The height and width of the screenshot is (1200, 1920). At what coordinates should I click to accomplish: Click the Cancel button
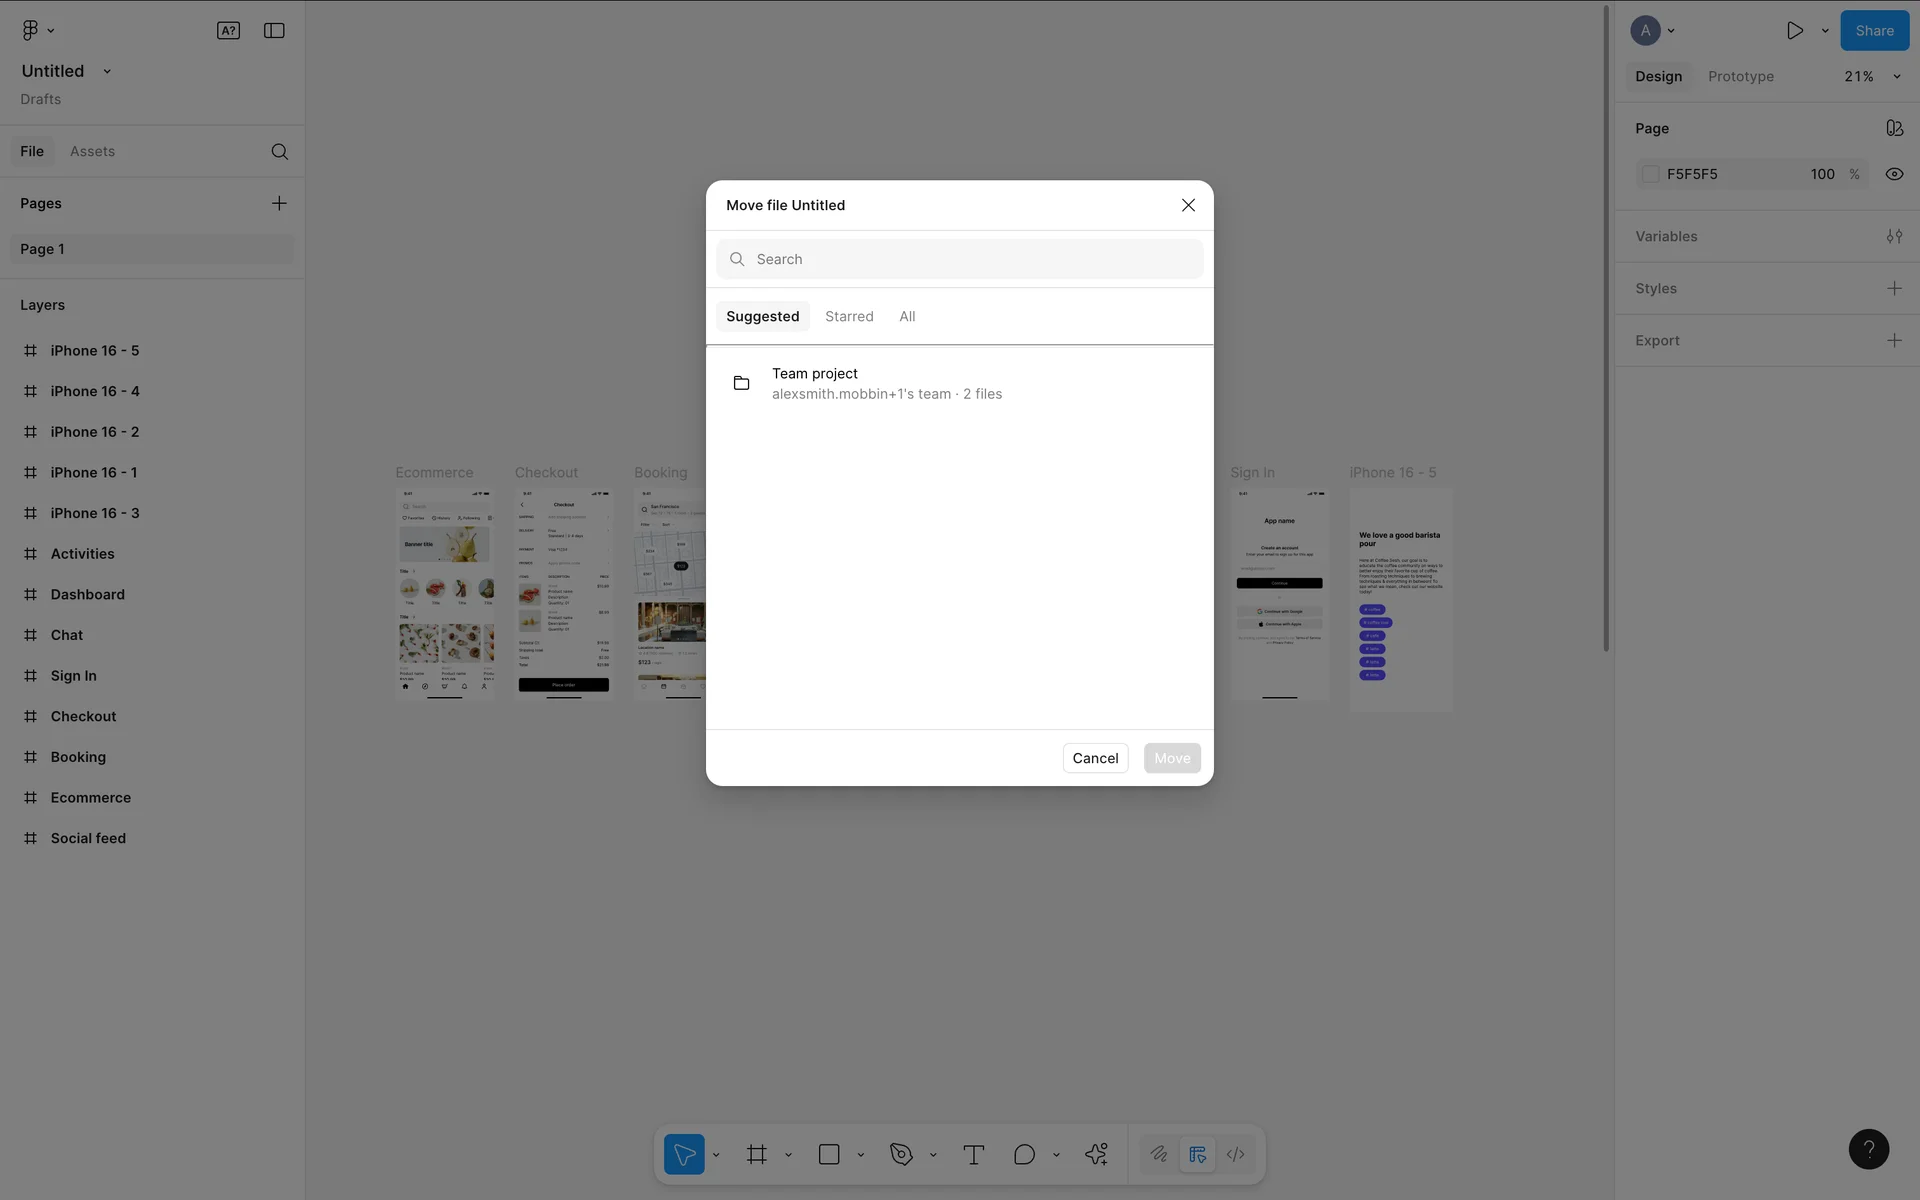pos(1095,758)
